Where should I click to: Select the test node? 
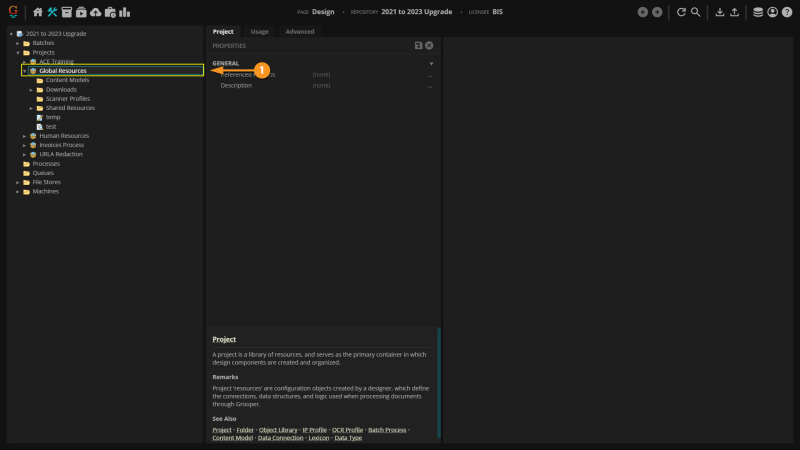click(x=51, y=127)
